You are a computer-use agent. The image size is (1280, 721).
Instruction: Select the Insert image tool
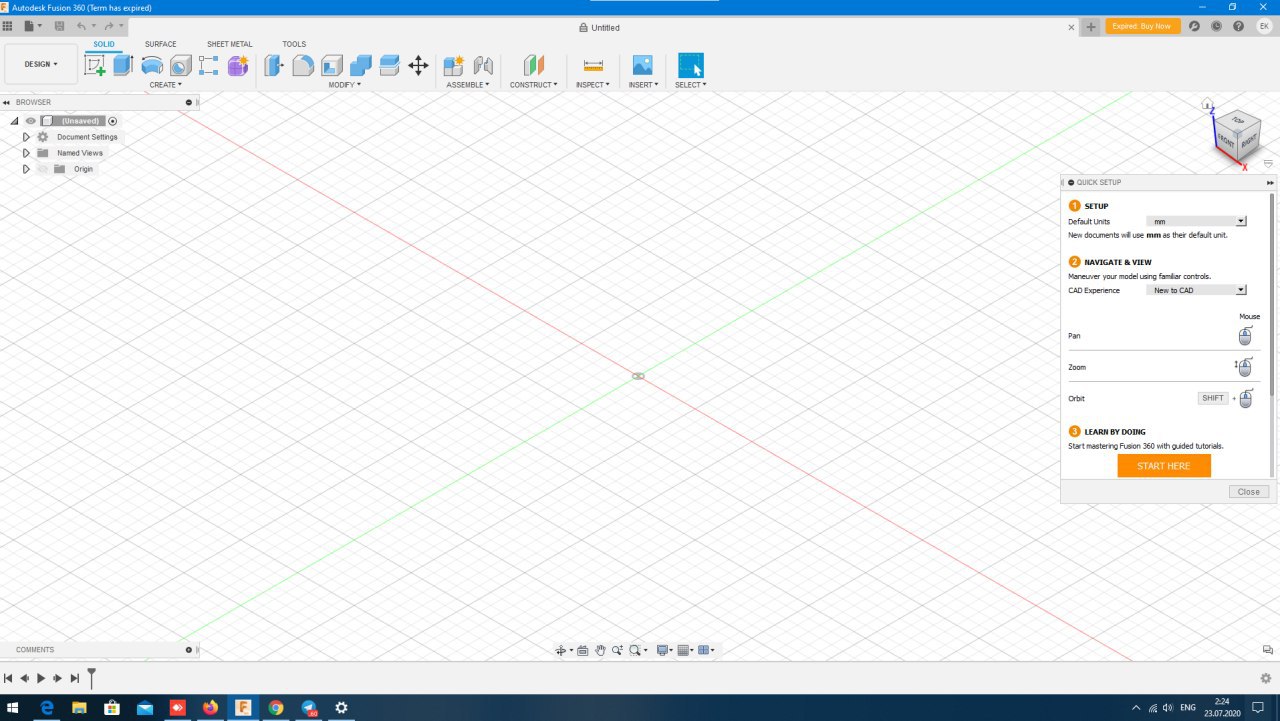click(x=643, y=66)
